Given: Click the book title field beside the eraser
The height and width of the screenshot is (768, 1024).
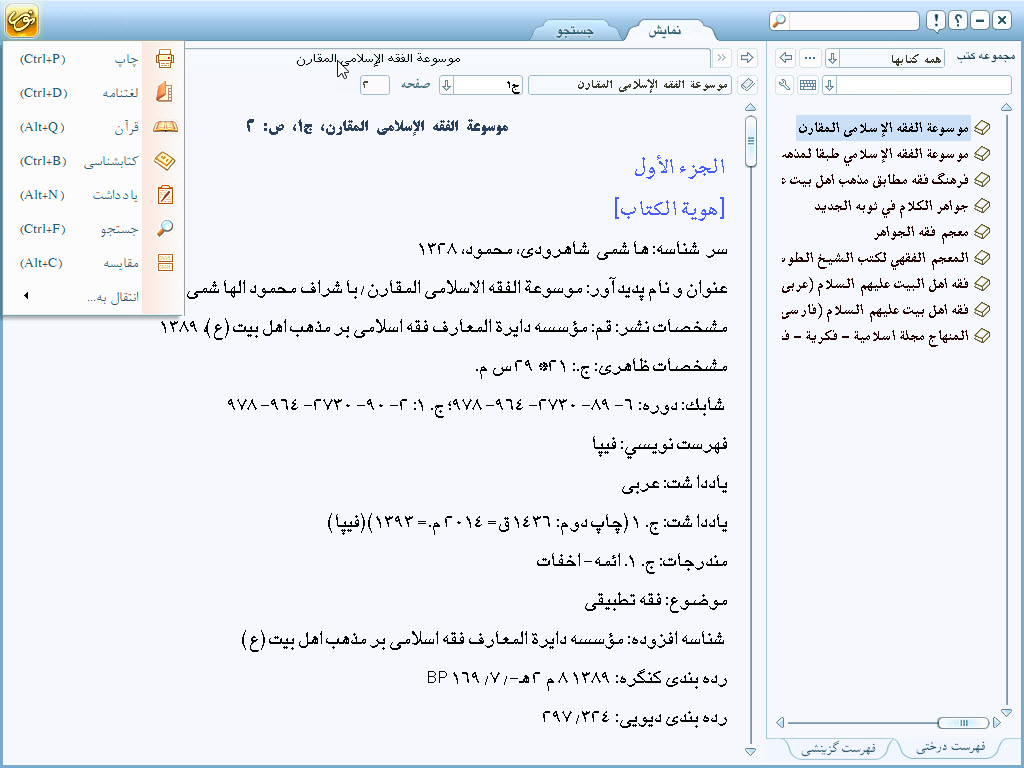Looking at the screenshot, I should (630, 85).
